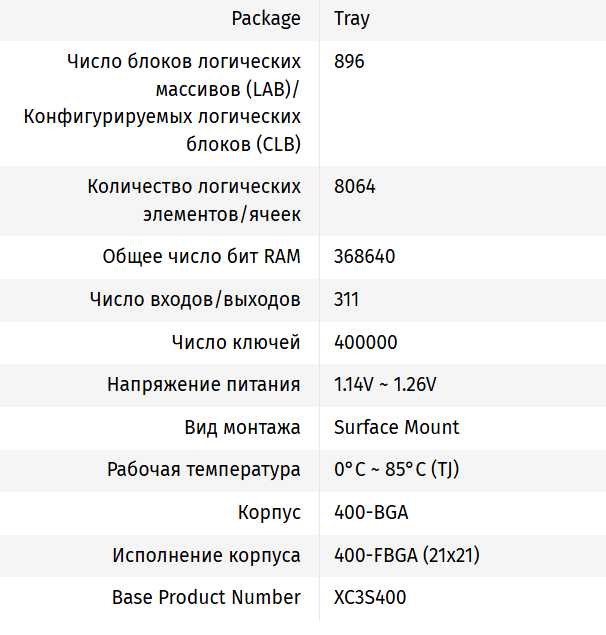
Task: Click the "Число входов/выходов" label
Action: 195,300
